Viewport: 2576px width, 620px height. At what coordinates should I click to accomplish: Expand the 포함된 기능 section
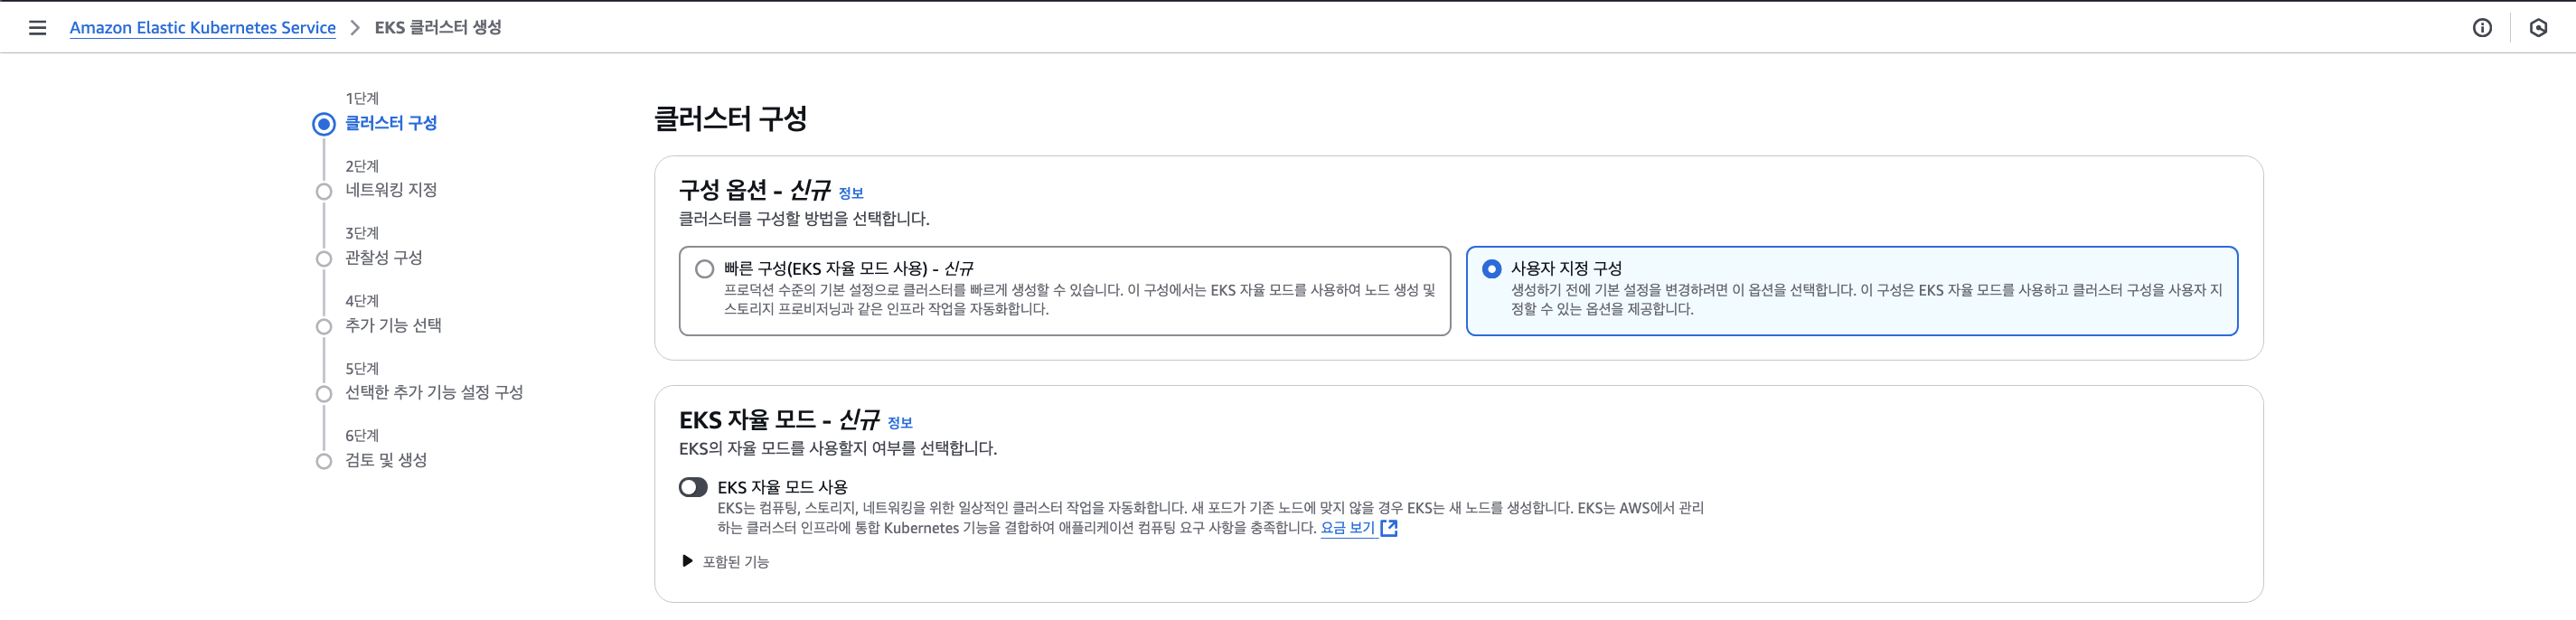(726, 562)
